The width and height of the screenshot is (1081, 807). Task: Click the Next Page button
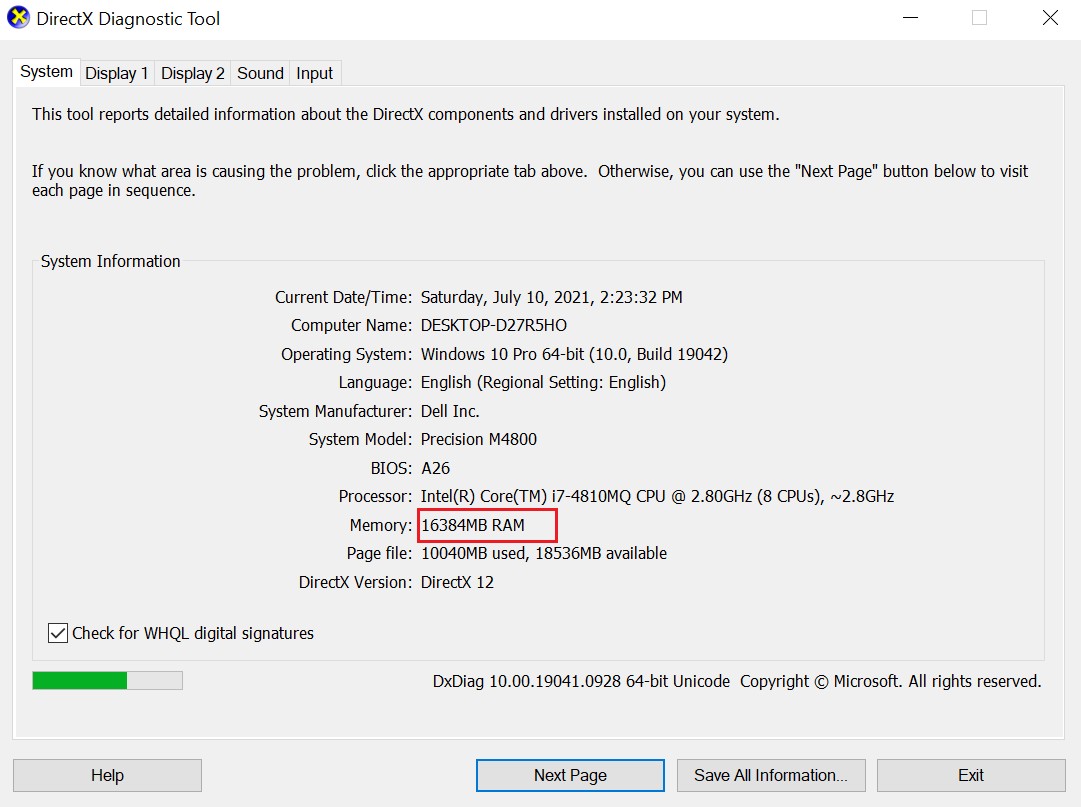570,775
